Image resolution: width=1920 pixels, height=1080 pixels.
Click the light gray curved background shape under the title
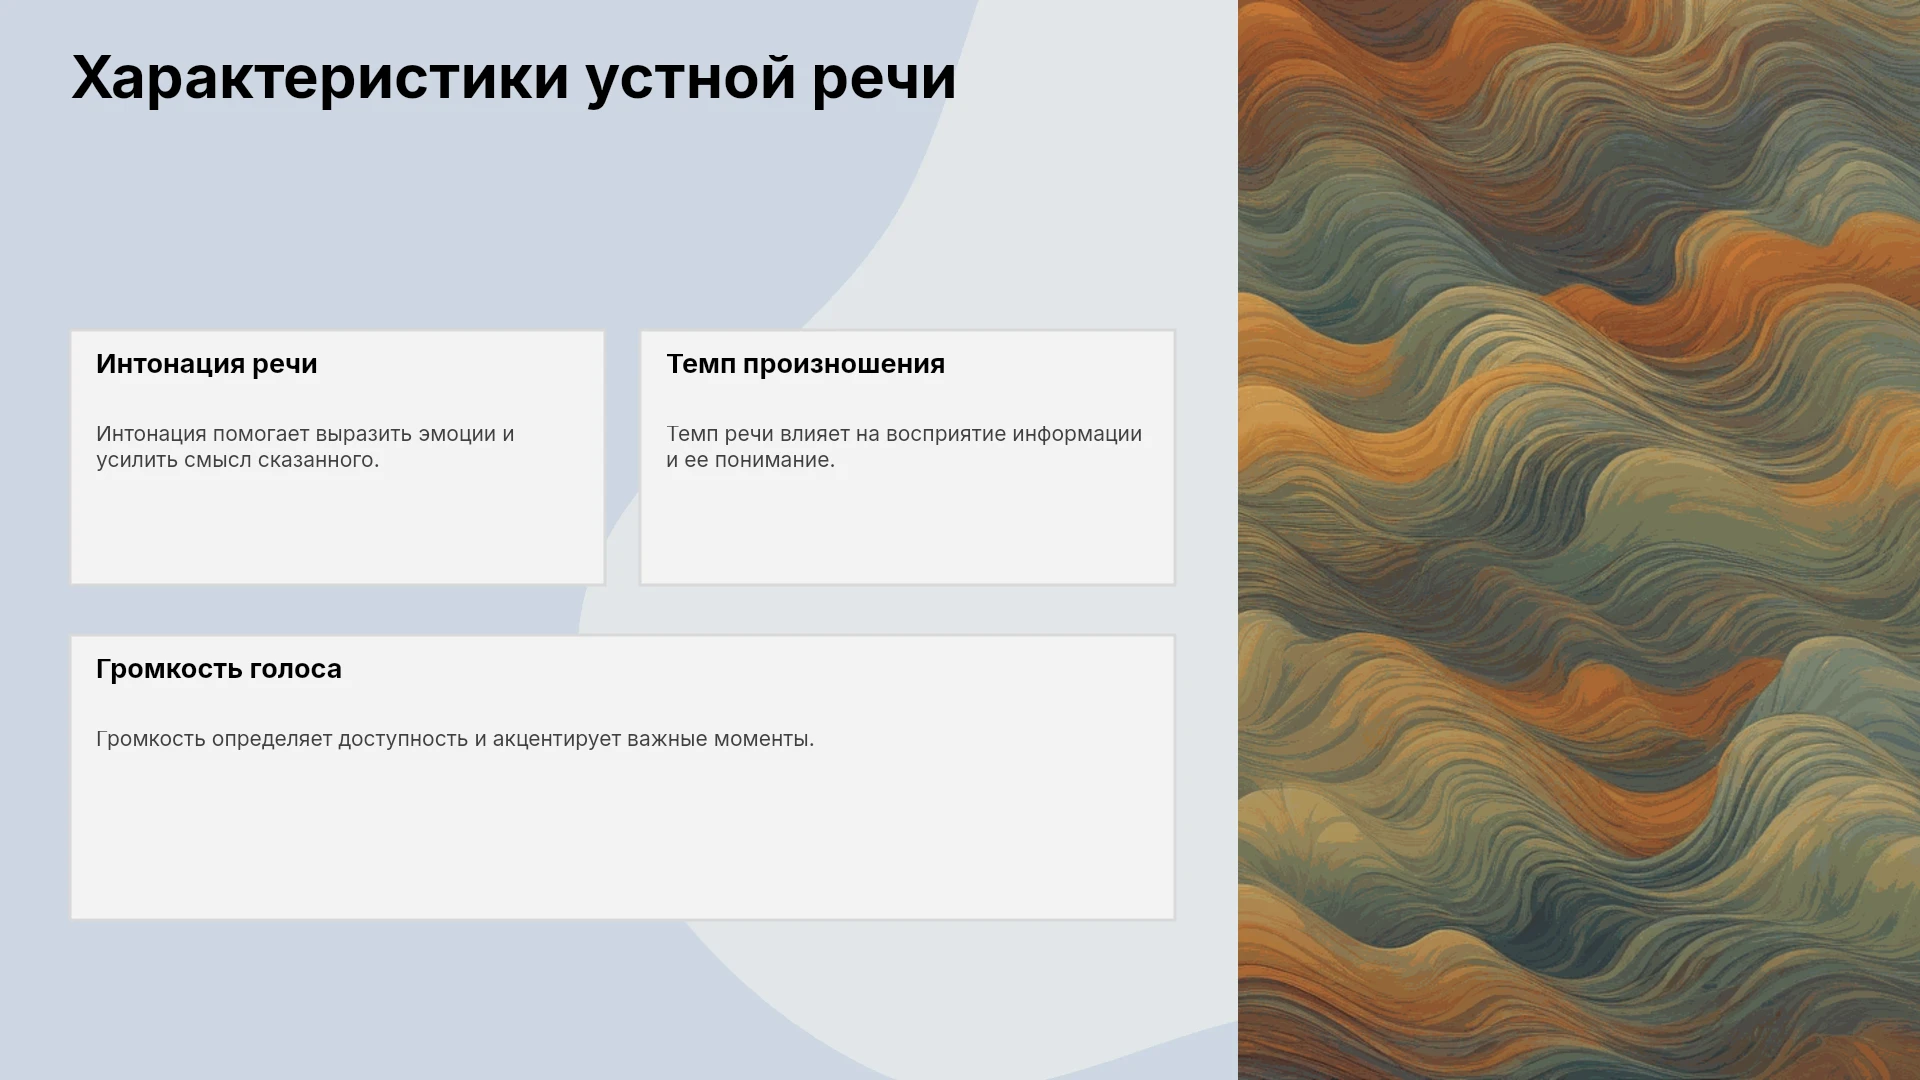(1080, 200)
